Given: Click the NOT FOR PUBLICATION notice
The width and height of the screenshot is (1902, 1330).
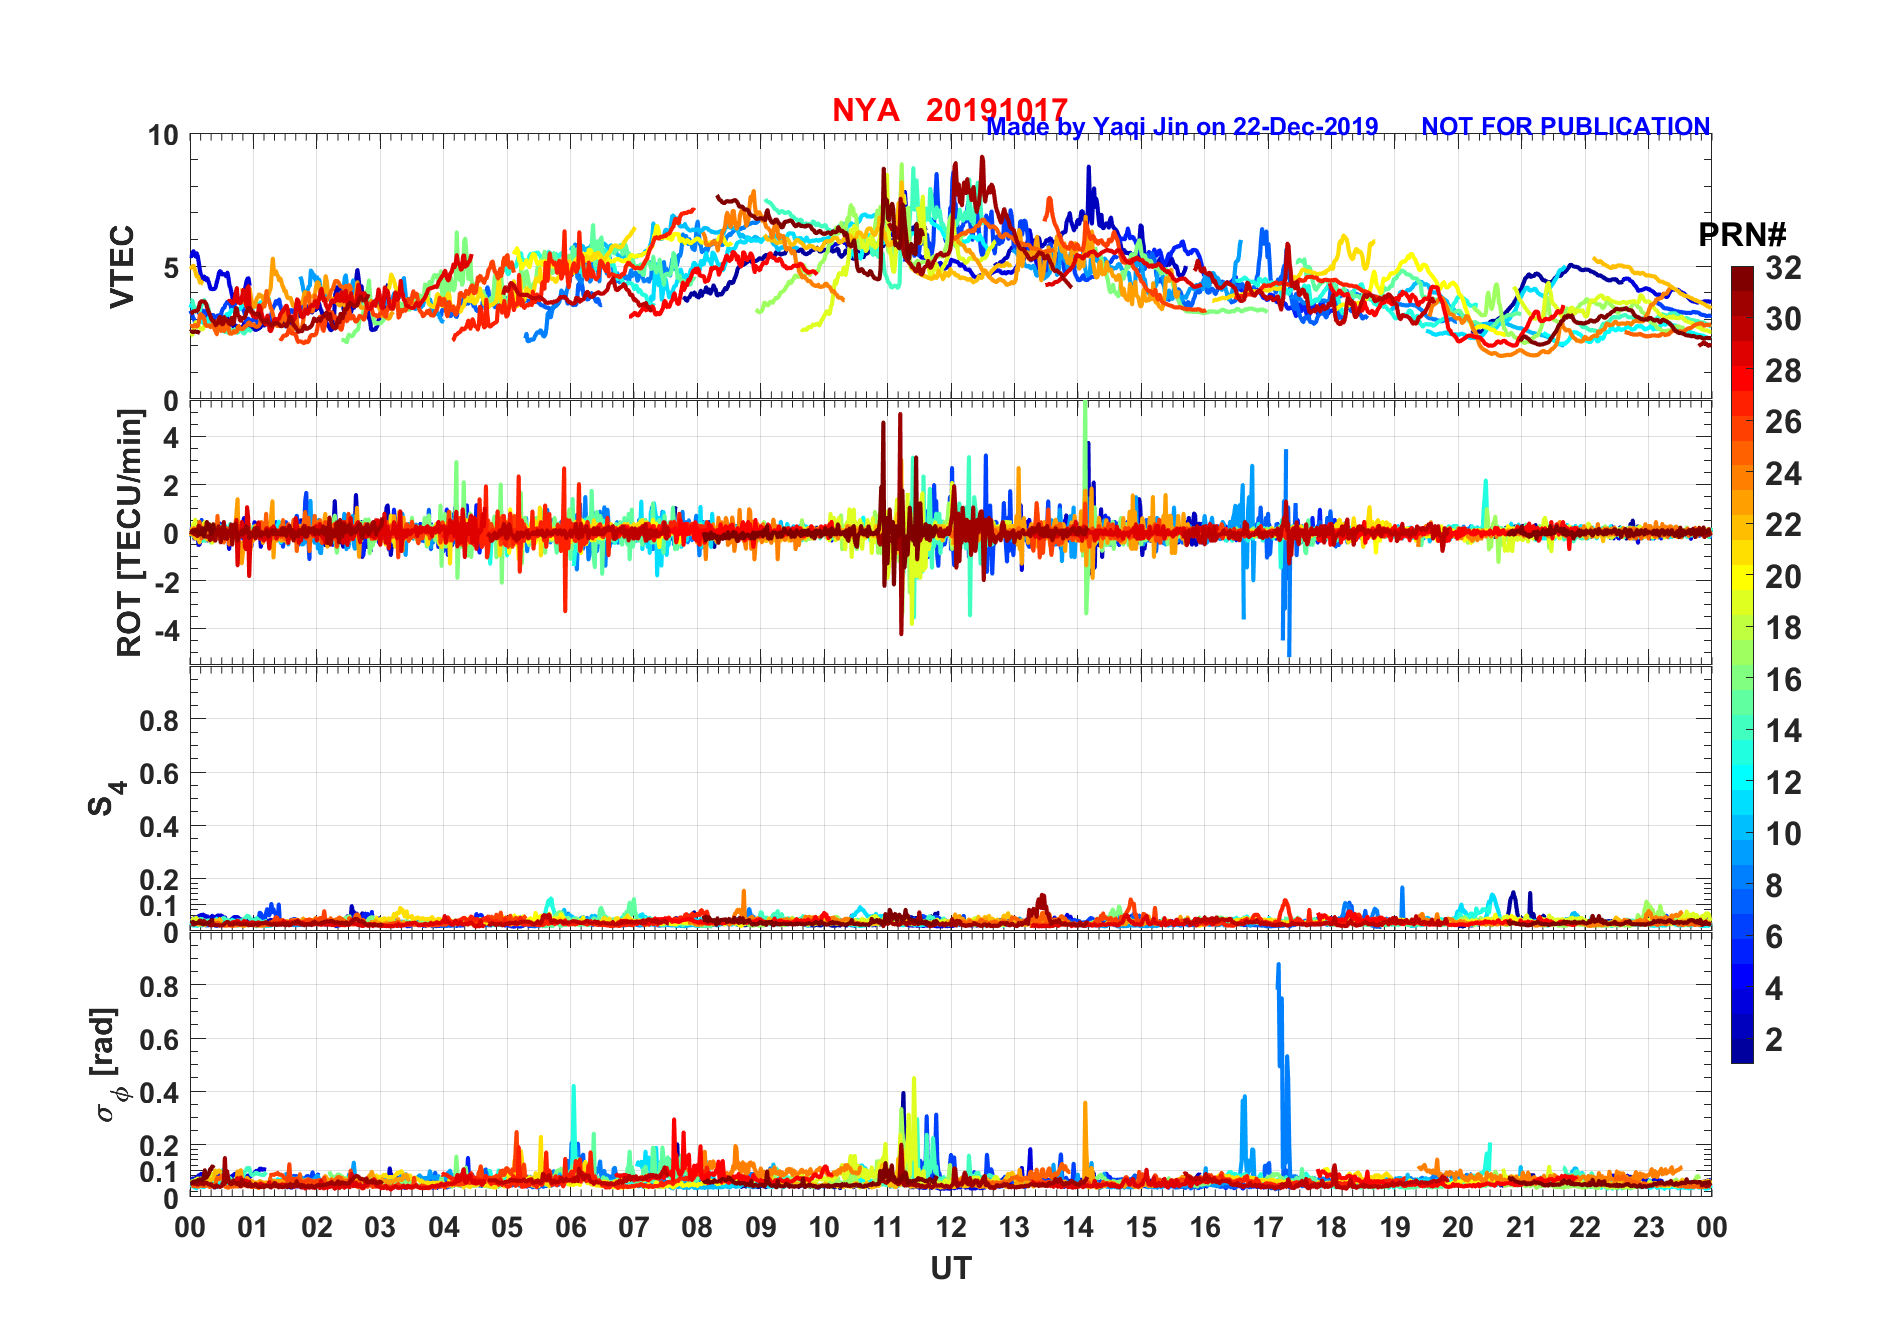Looking at the screenshot, I should click(1566, 127).
